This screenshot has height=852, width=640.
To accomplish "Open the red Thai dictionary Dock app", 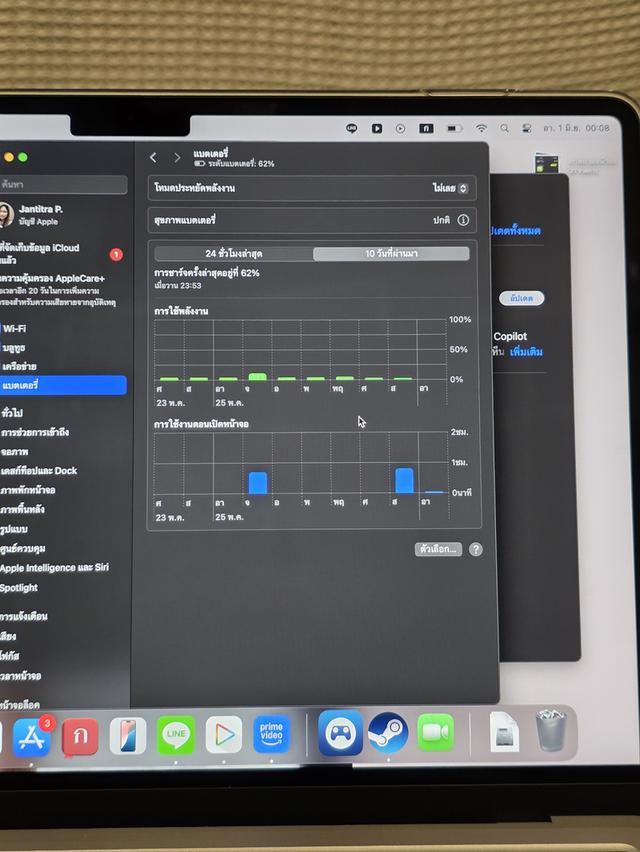I will pyautogui.click(x=80, y=737).
